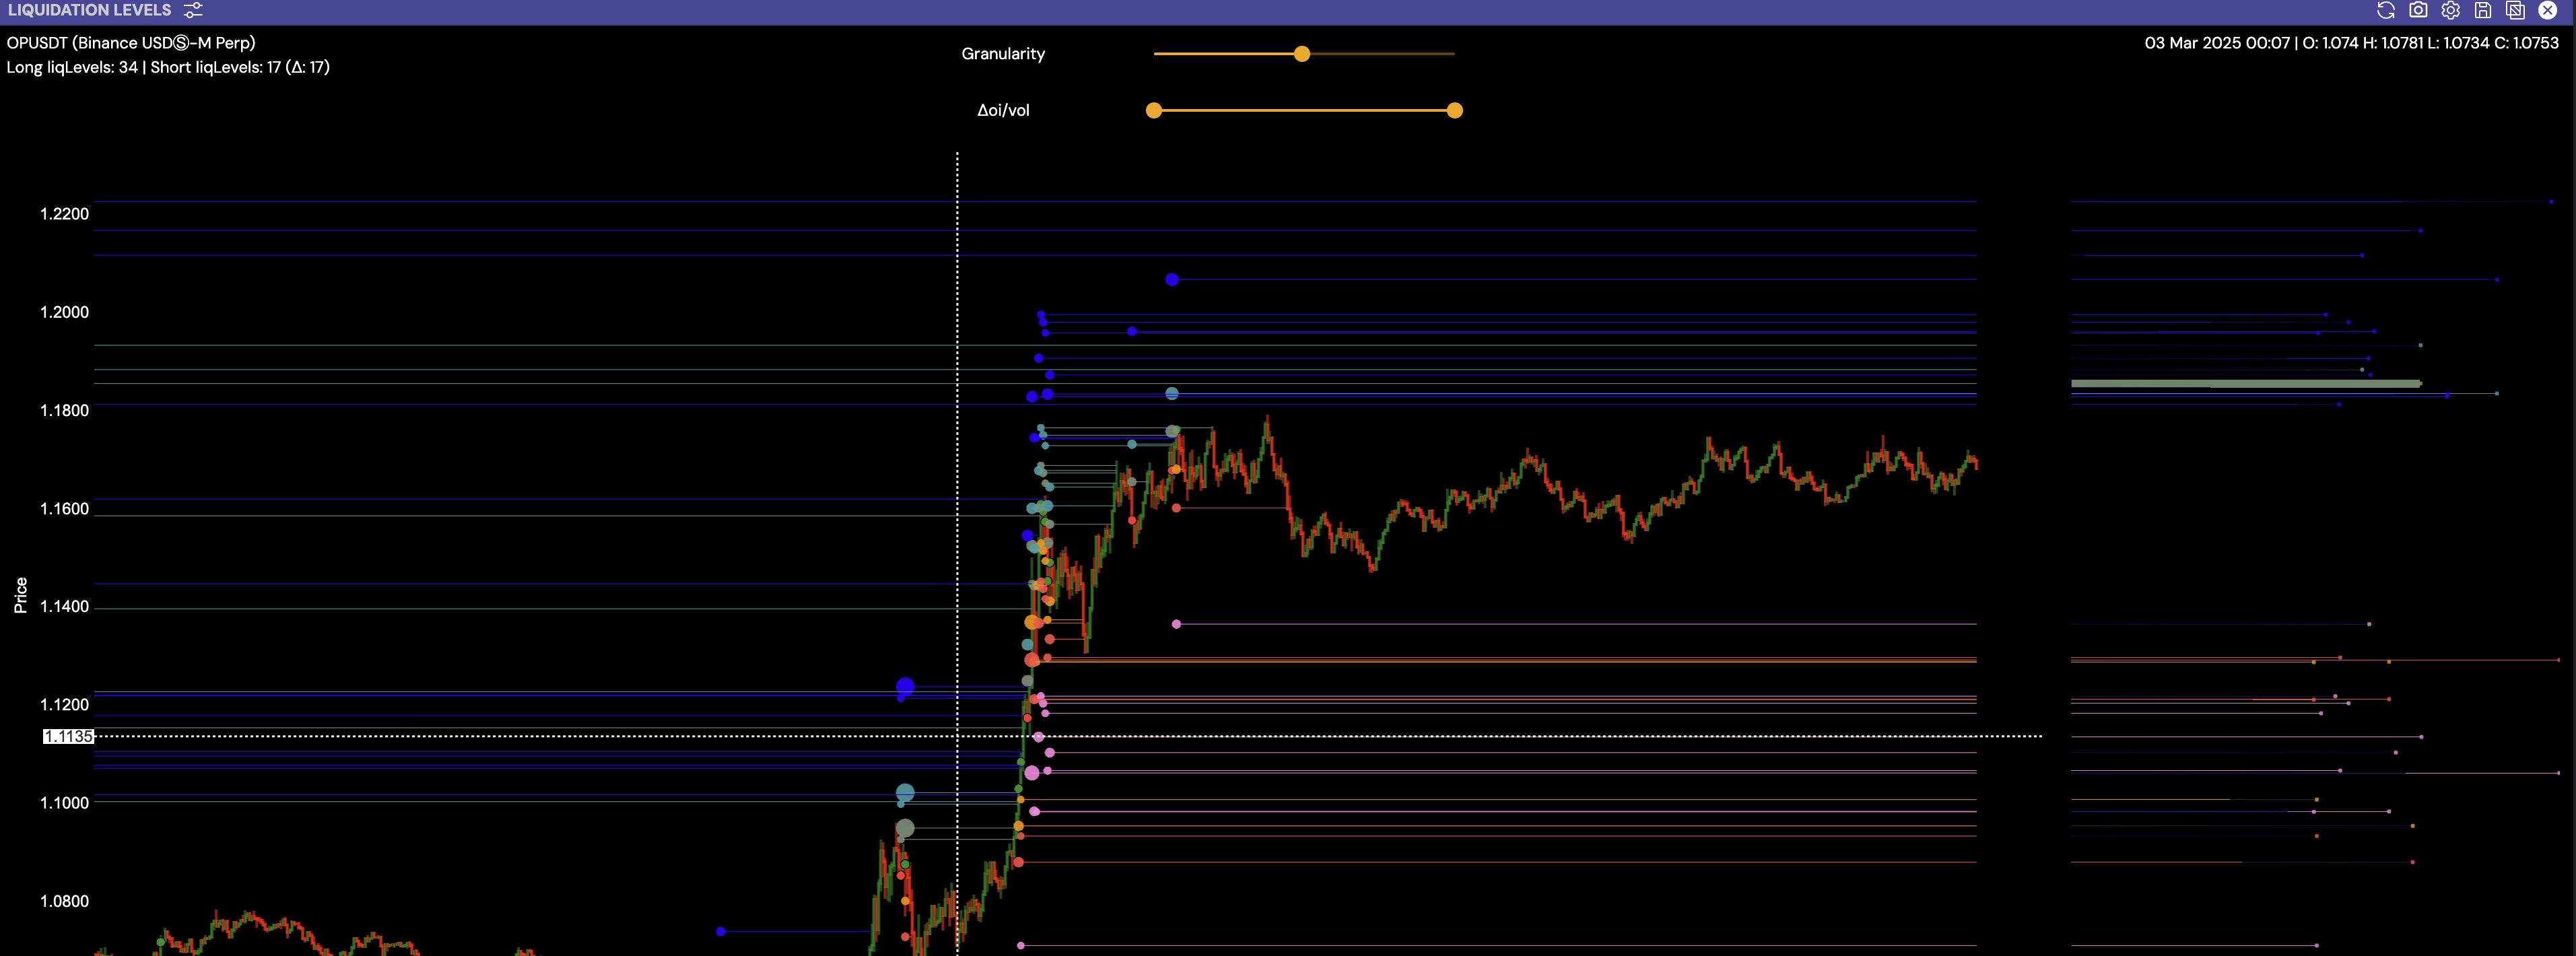
Task: Click the refresh data icon
Action: click(2385, 10)
